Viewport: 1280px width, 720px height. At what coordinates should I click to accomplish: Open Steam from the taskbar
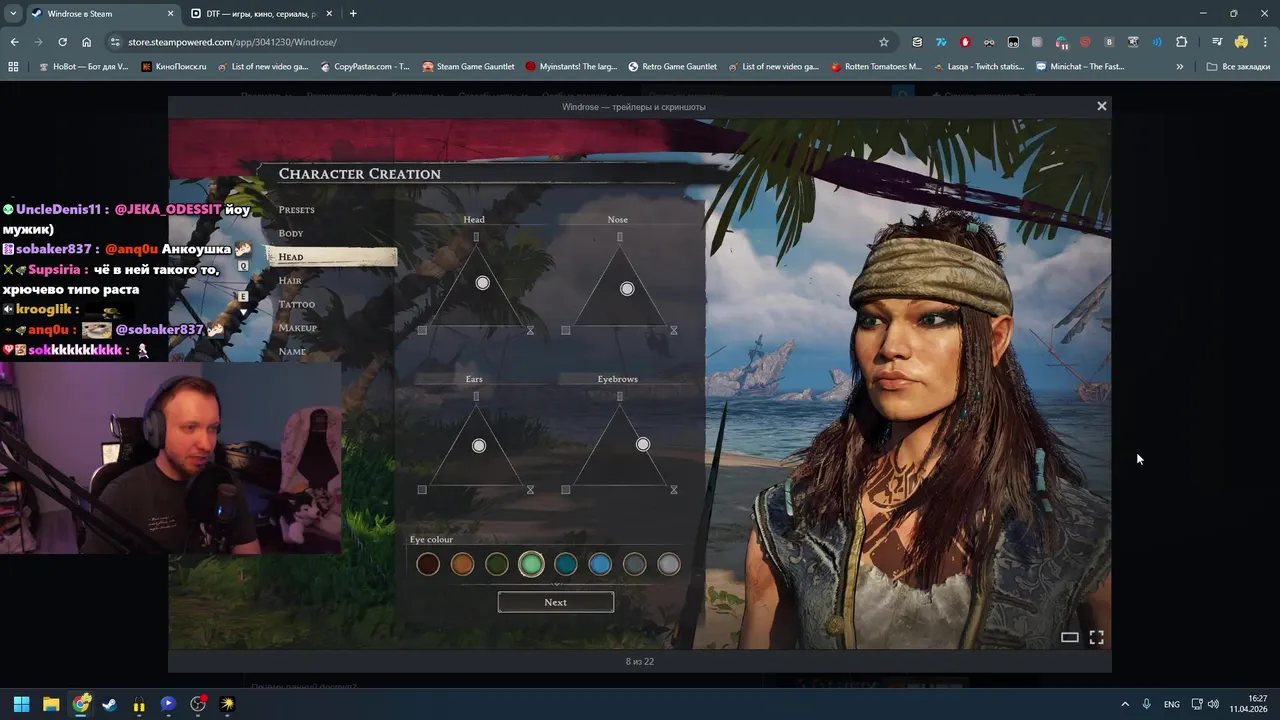[109, 704]
